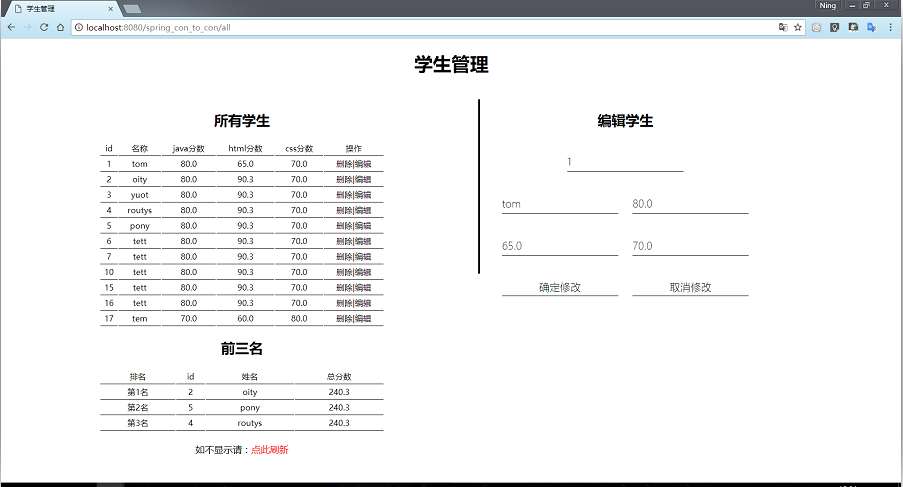Open the dark lightbulb extension icon

pyautogui.click(x=834, y=27)
